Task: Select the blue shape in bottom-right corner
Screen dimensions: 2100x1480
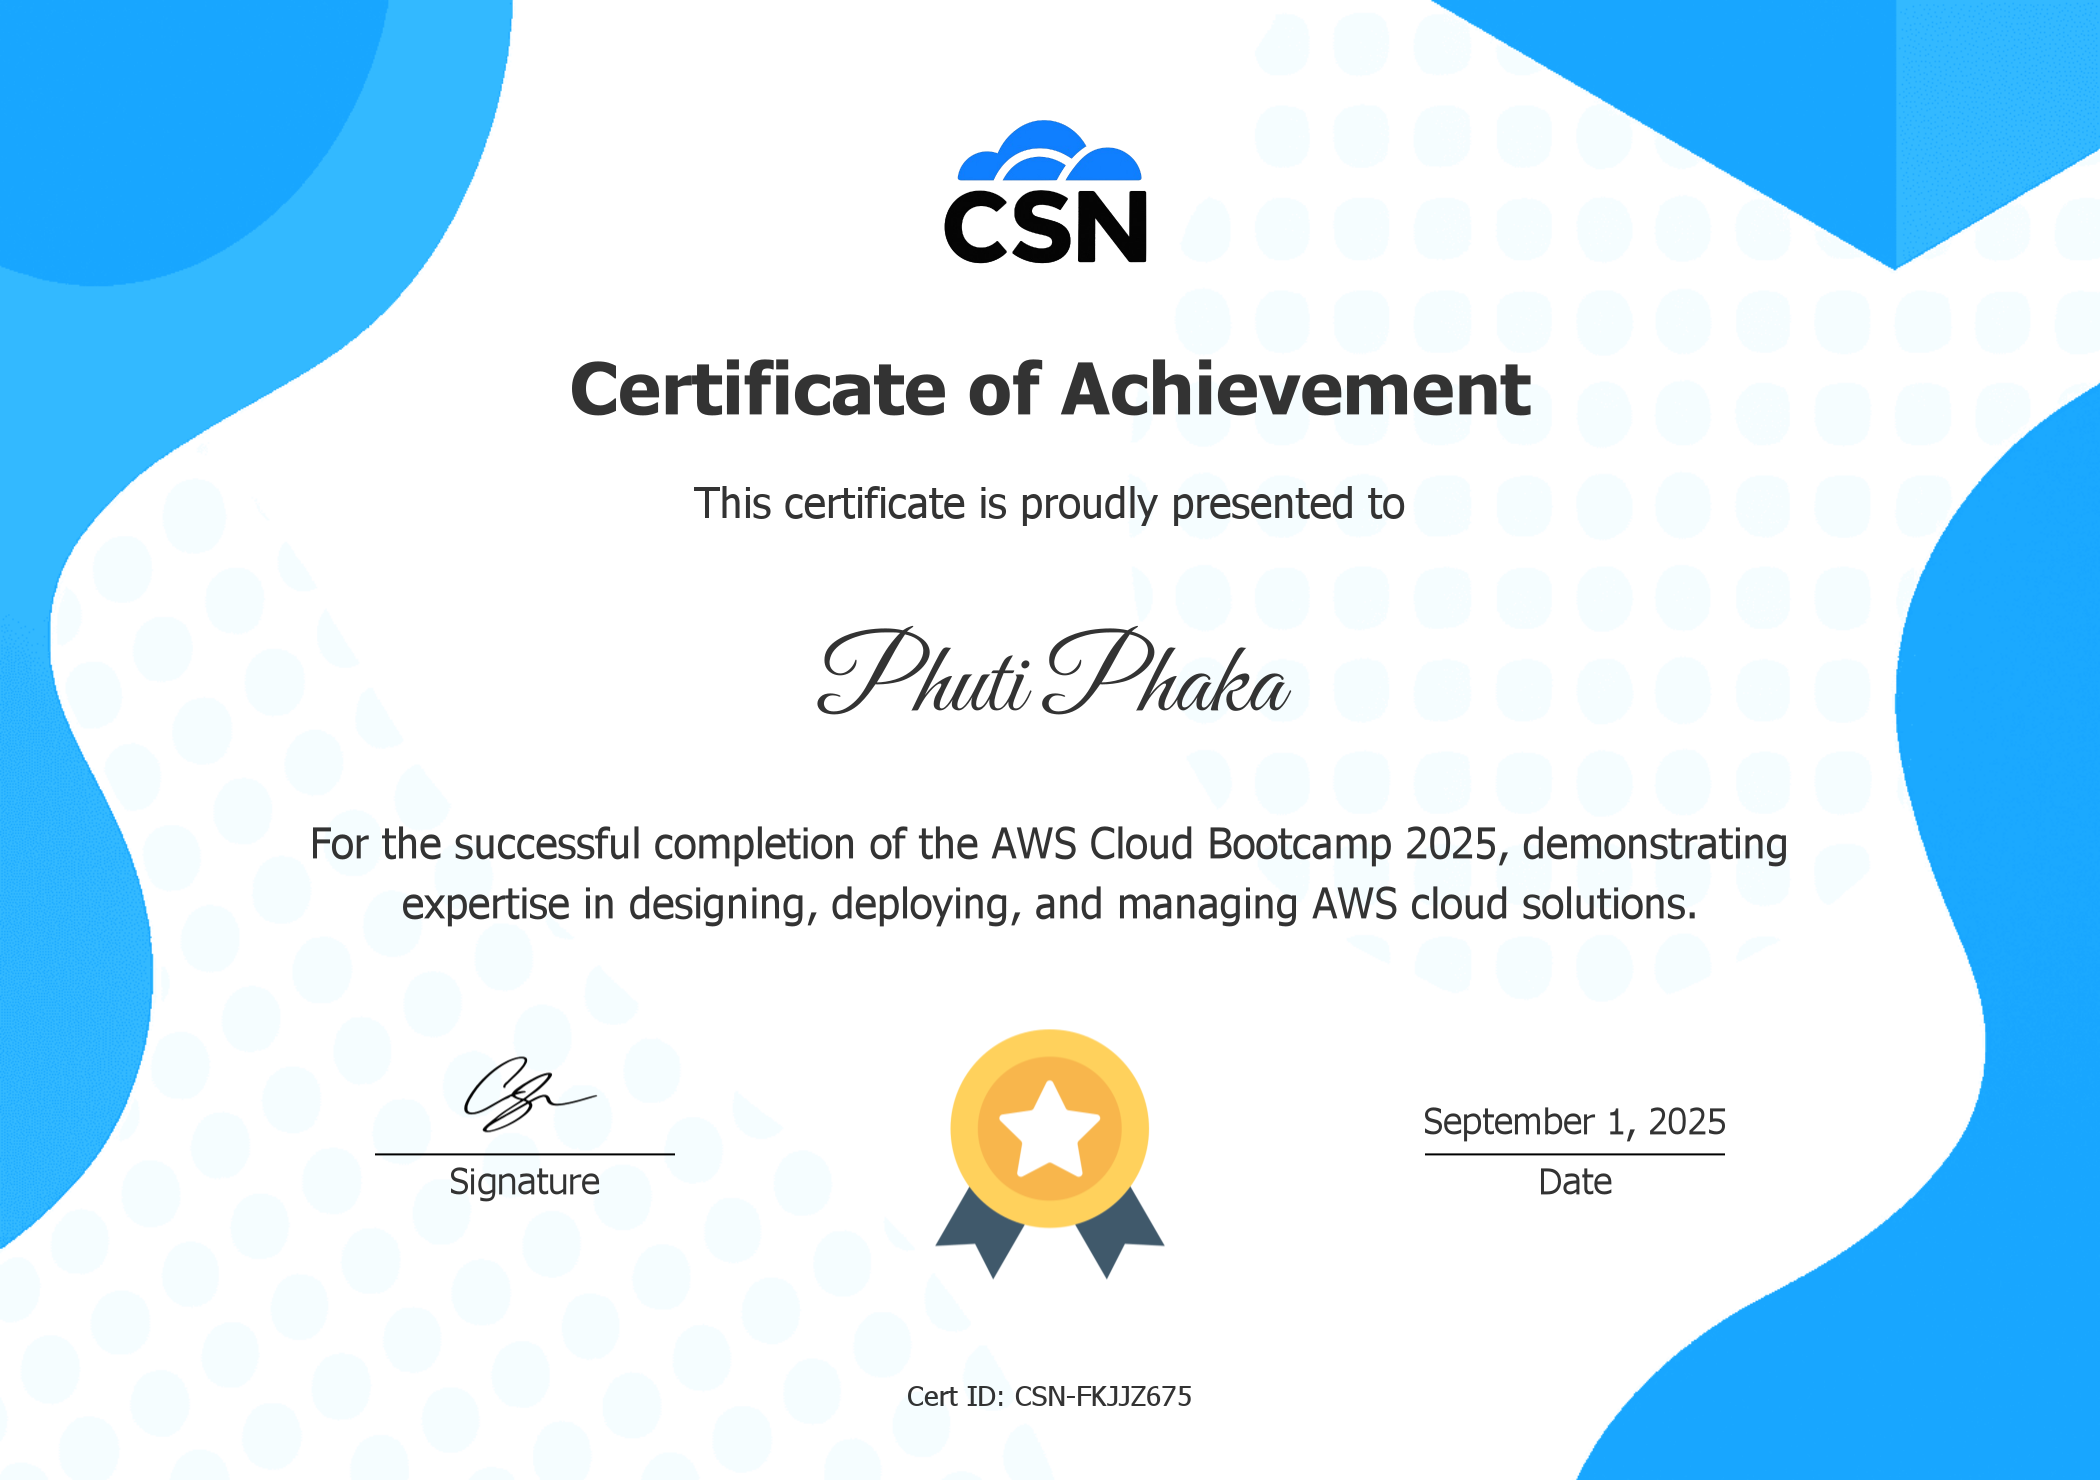Action: tap(2000, 1400)
